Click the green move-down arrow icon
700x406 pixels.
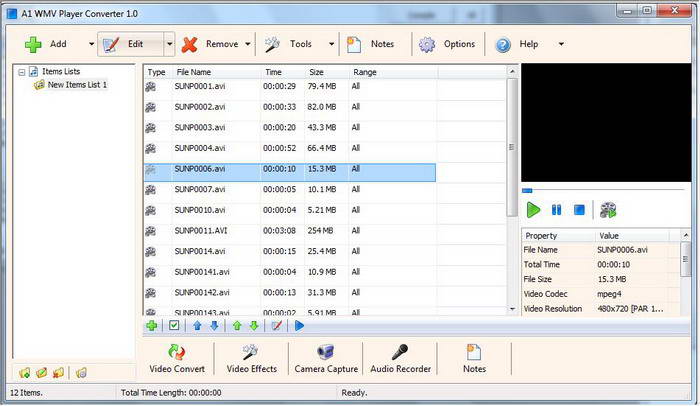coord(254,326)
